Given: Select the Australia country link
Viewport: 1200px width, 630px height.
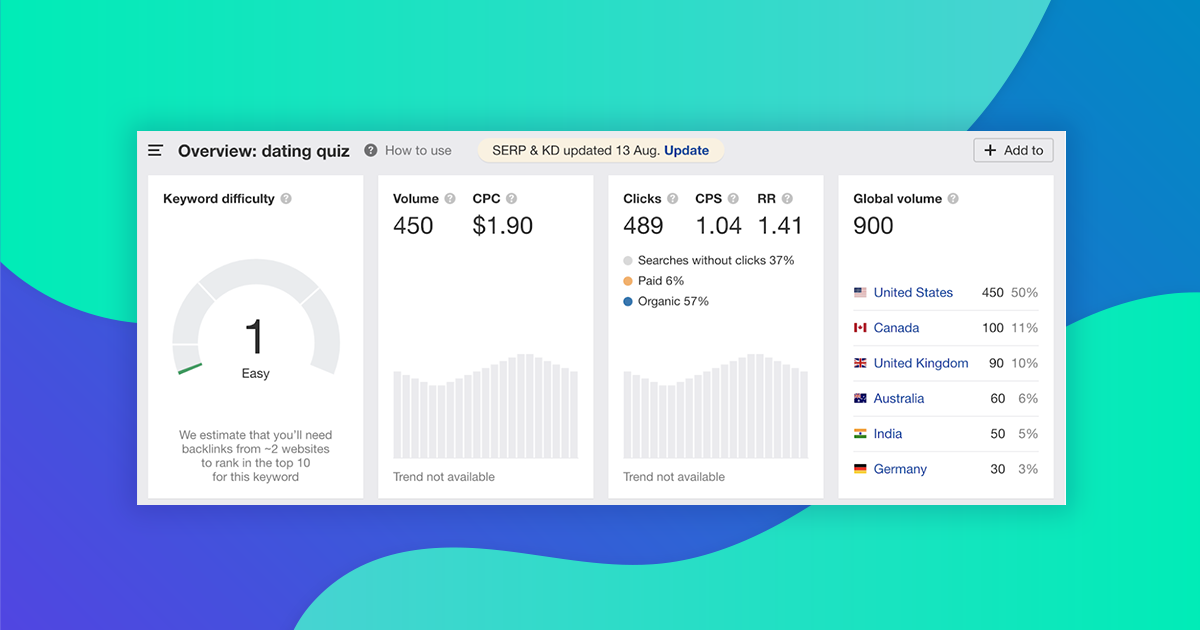Looking at the screenshot, I should pyautogui.click(x=898, y=398).
